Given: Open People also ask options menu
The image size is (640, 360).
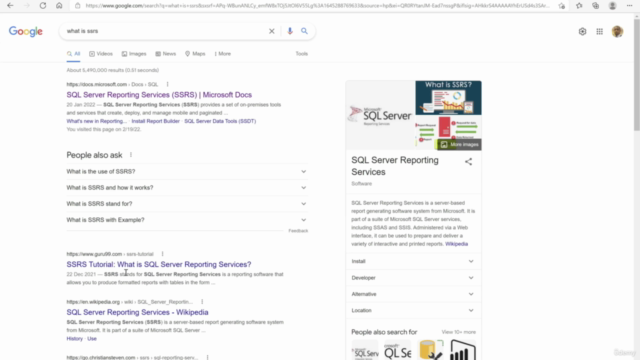Looking at the screenshot, I should [x=131, y=155].
